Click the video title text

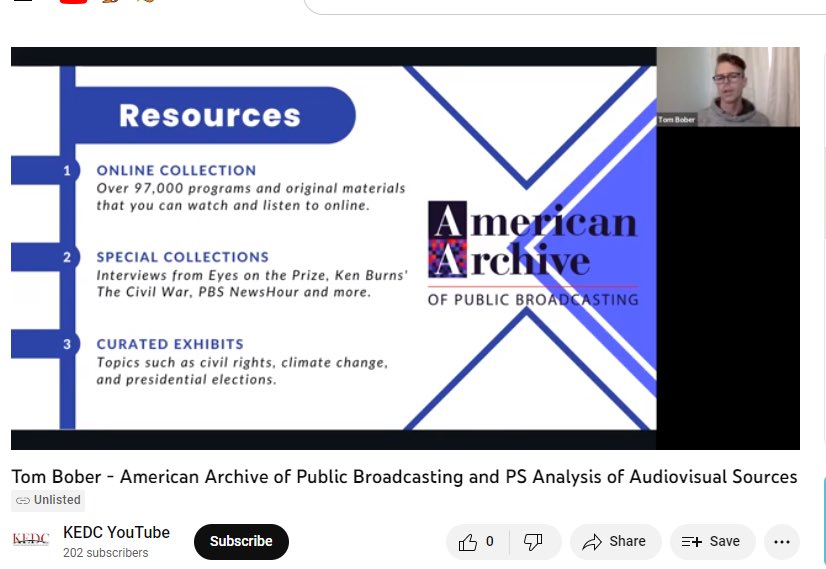click(x=404, y=477)
